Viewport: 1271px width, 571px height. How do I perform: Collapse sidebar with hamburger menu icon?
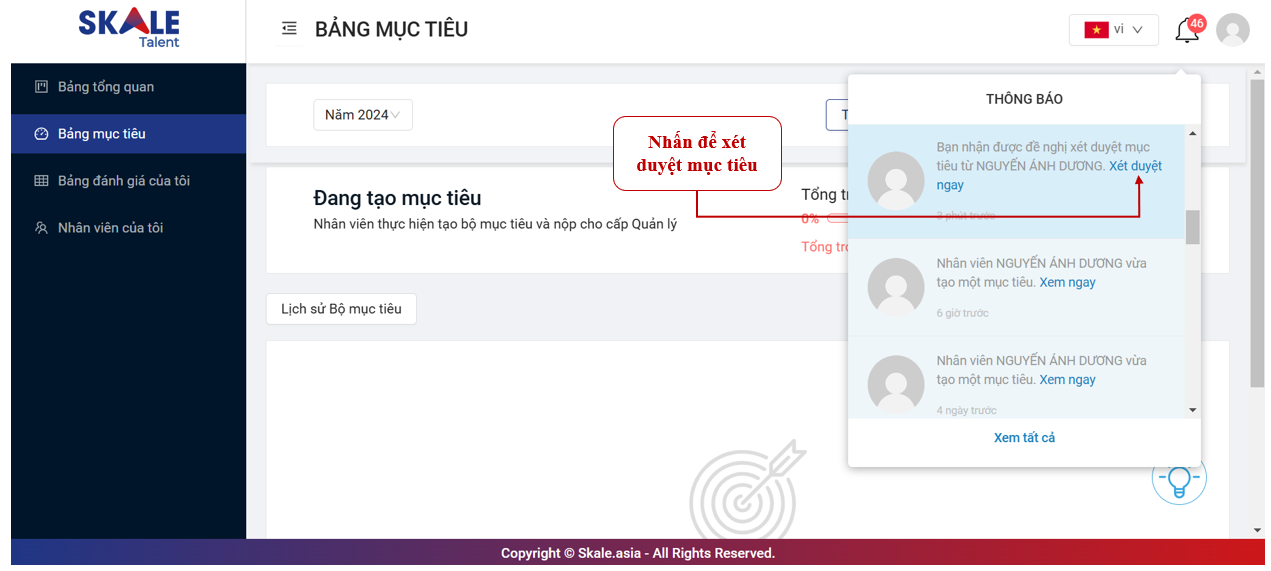tap(289, 29)
